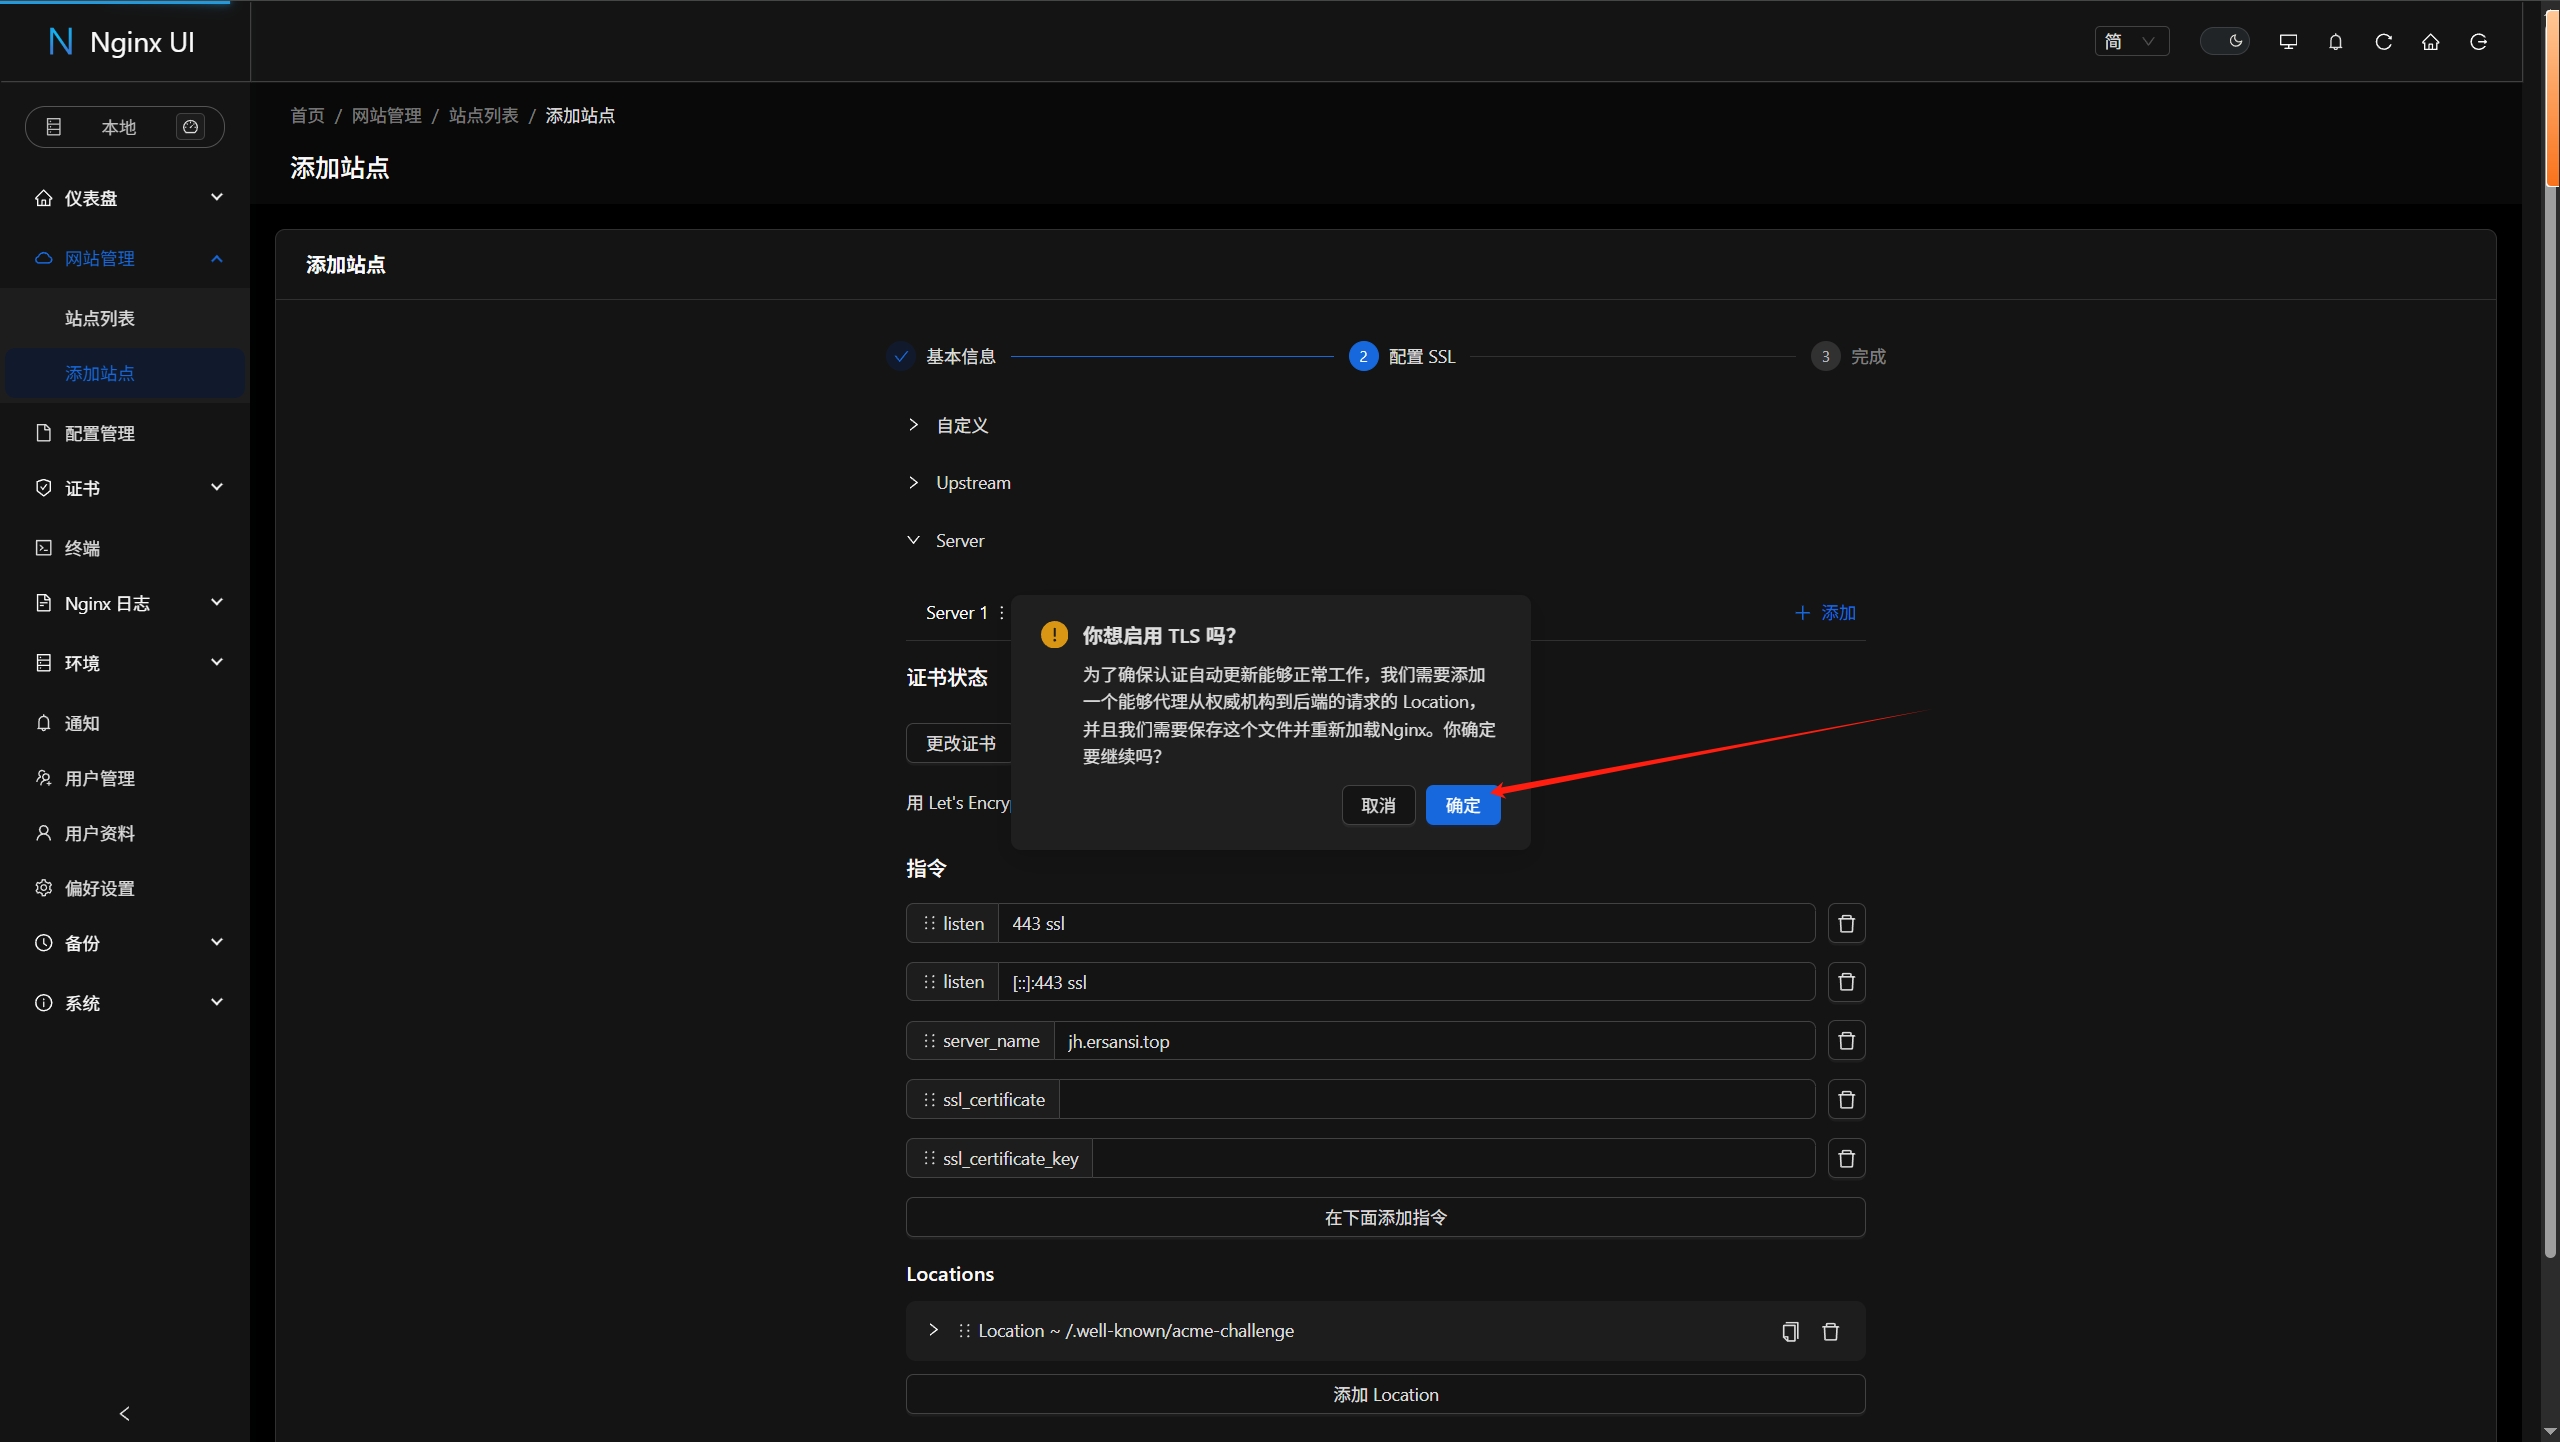Click the drag handle of ssl_certificate_key directive
The height and width of the screenshot is (1442, 2560).
[x=929, y=1158]
